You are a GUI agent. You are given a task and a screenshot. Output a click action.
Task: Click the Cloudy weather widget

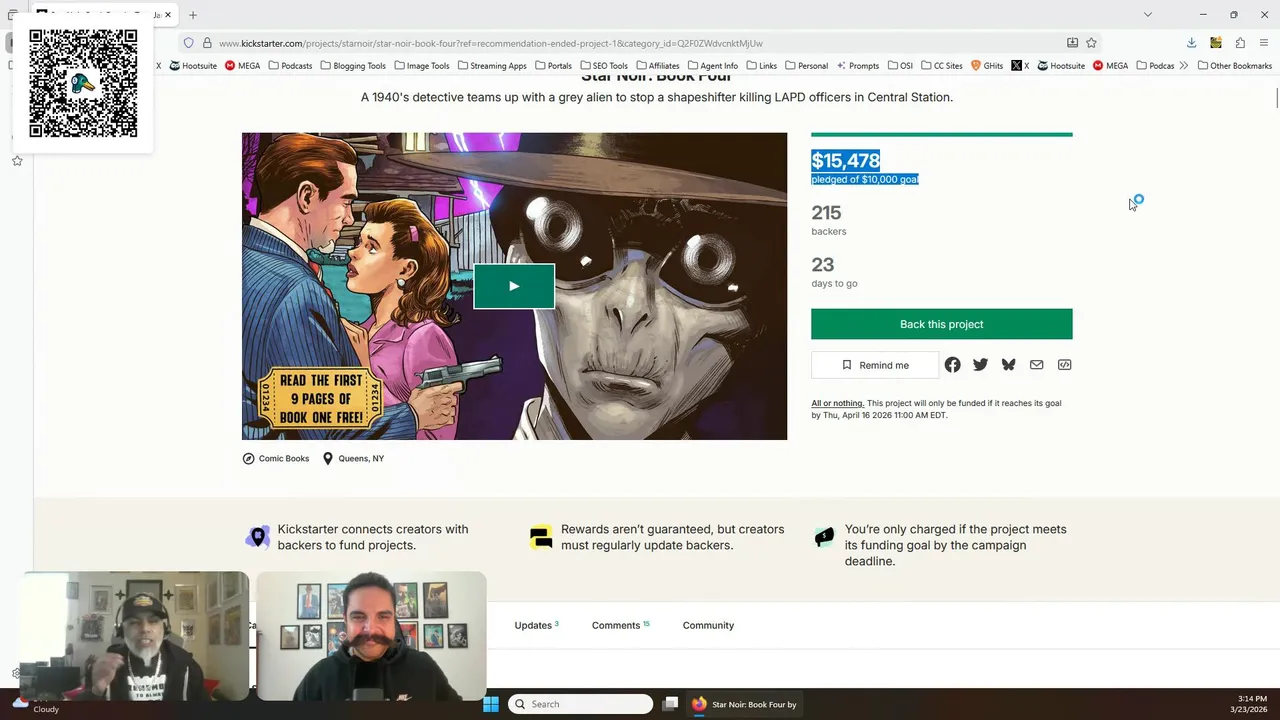click(35, 704)
